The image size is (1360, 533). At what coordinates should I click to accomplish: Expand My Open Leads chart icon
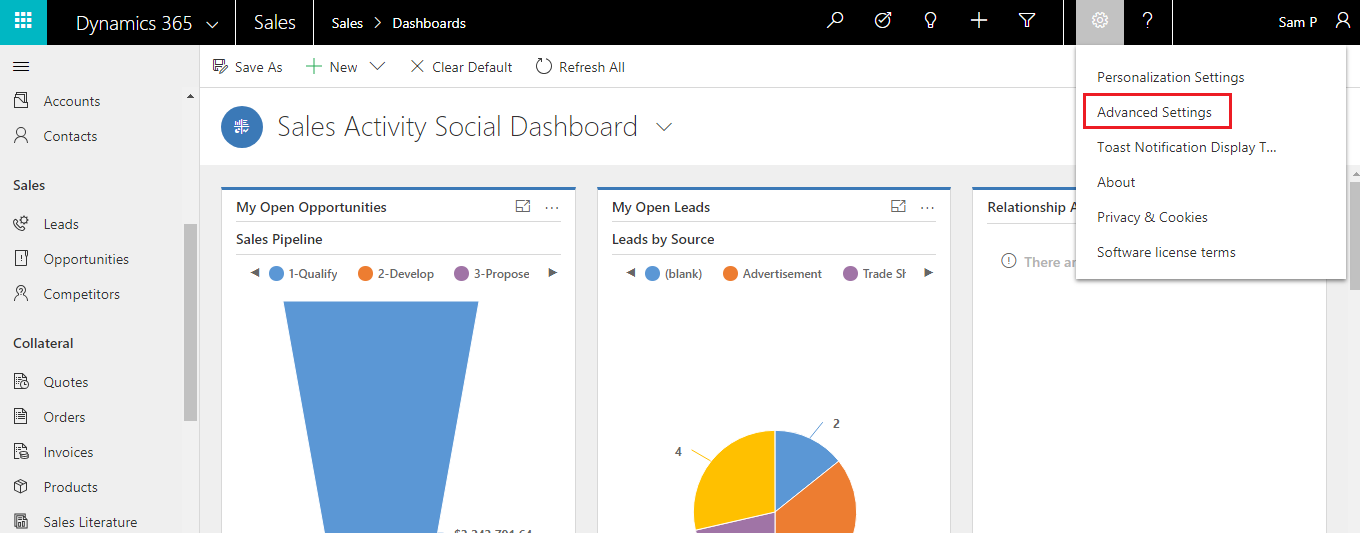tap(898, 206)
